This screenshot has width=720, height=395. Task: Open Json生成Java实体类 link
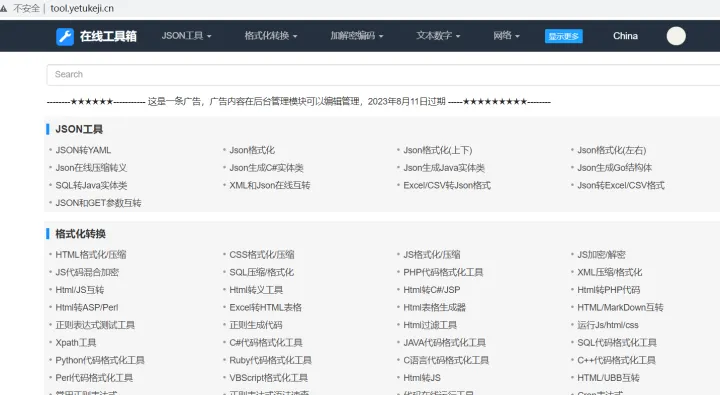tap(444, 168)
